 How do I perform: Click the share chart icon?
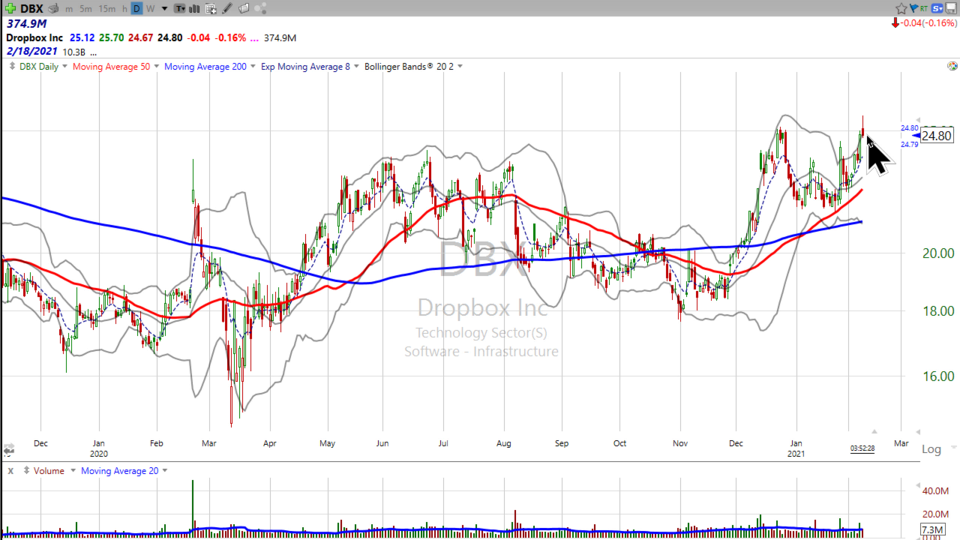point(260,9)
